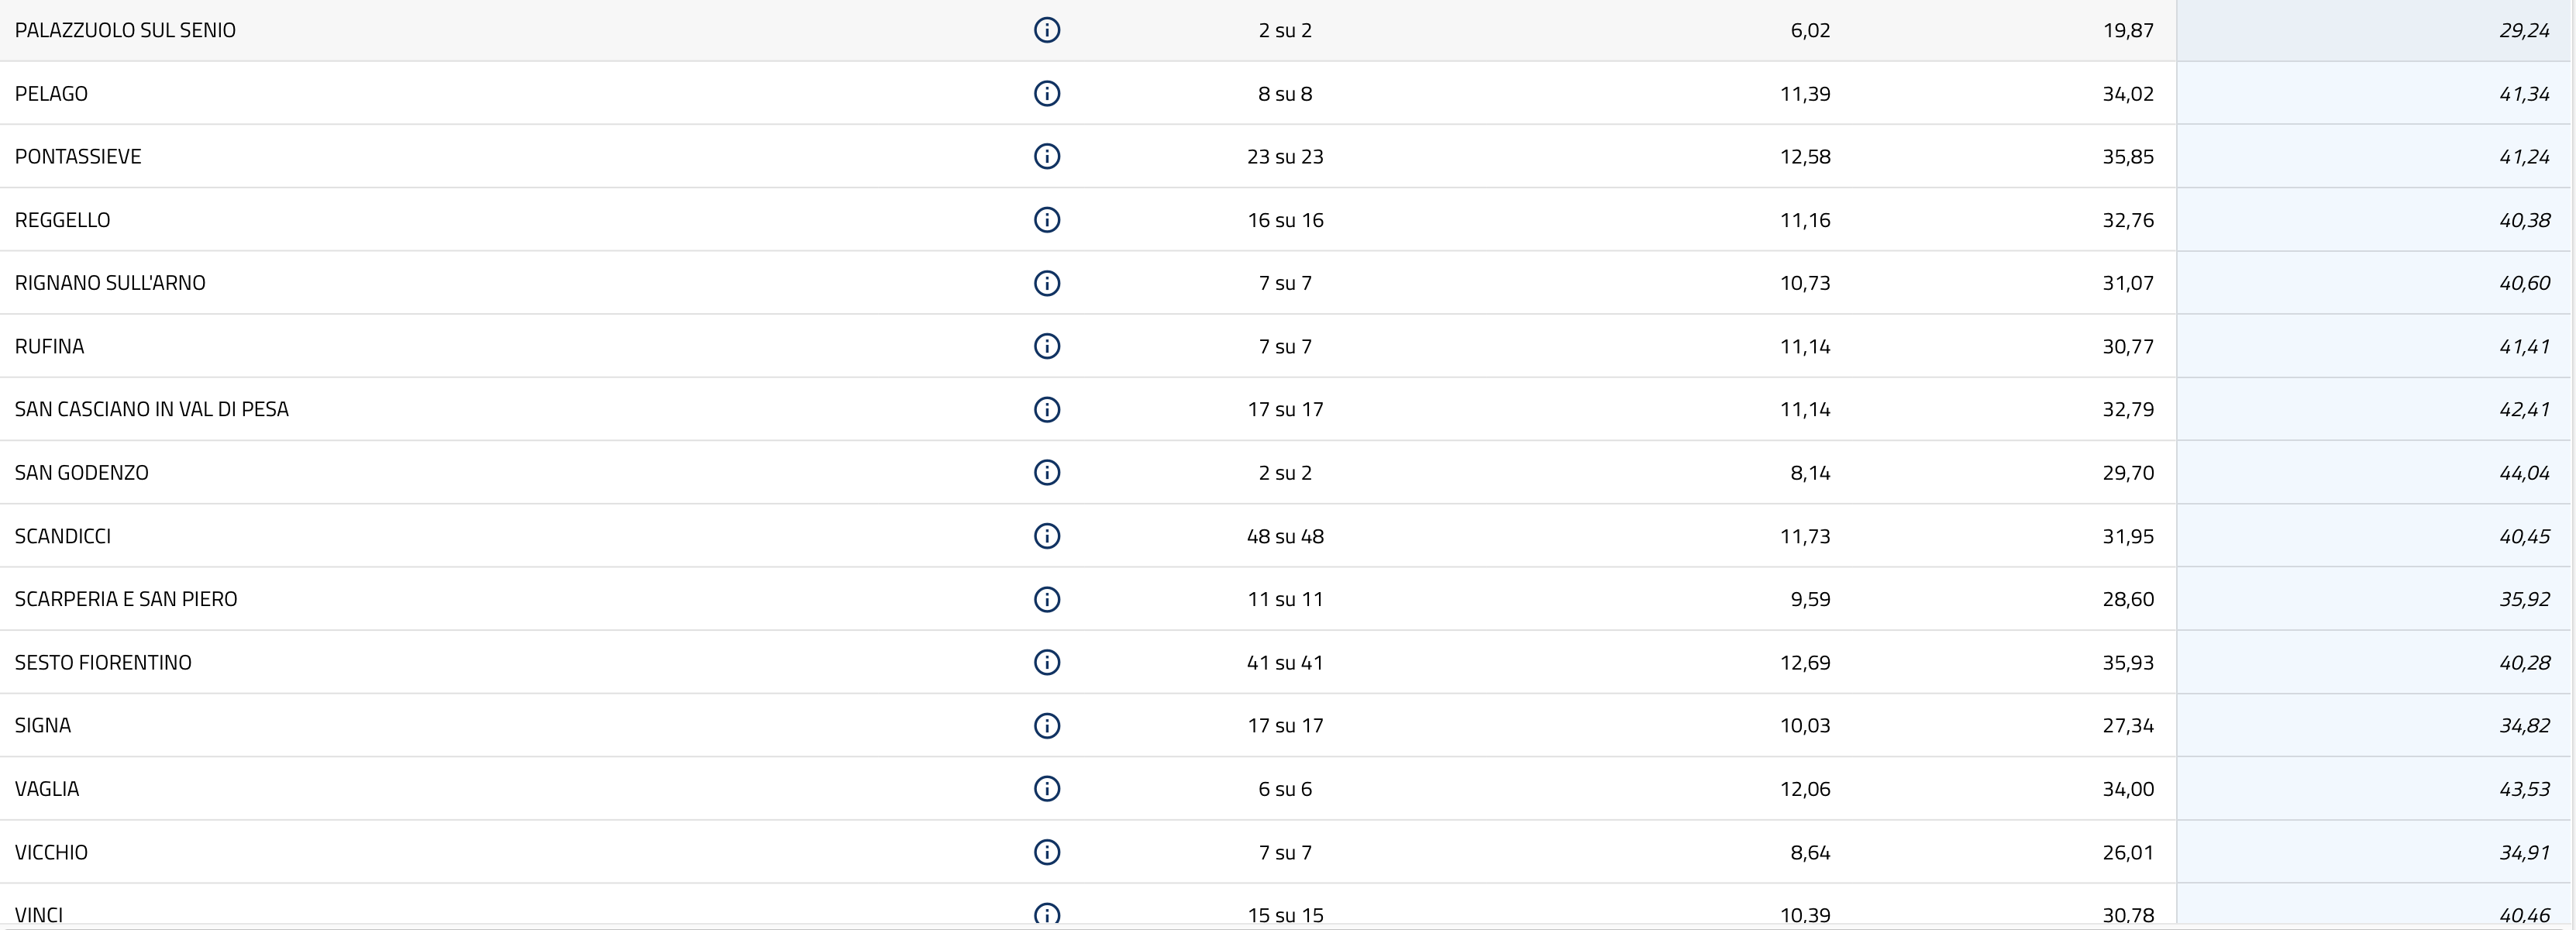
Task: Select SESTO FIORENTINO municipality name
Action: pos(103,662)
